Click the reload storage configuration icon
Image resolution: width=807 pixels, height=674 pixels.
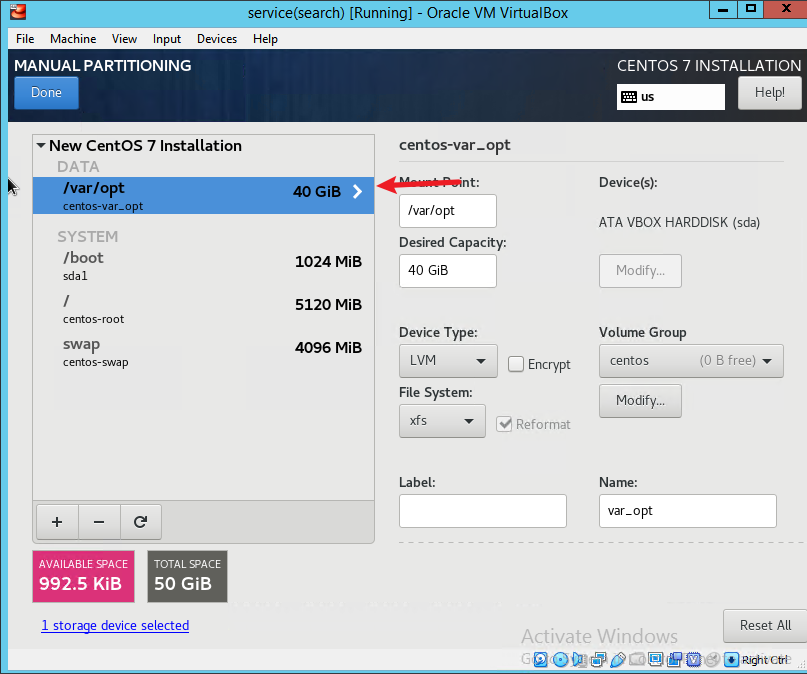click(141, 522)
